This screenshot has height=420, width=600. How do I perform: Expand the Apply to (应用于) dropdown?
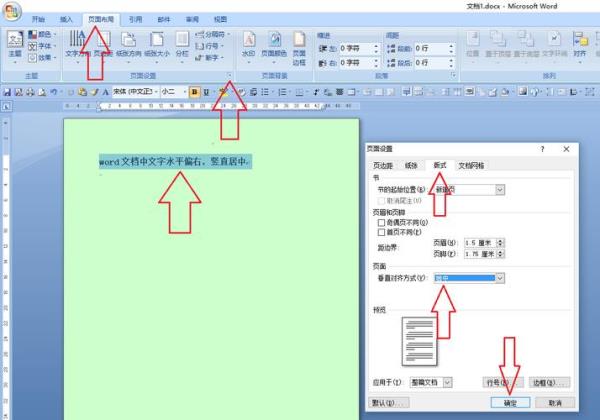(x=447, y=382)
